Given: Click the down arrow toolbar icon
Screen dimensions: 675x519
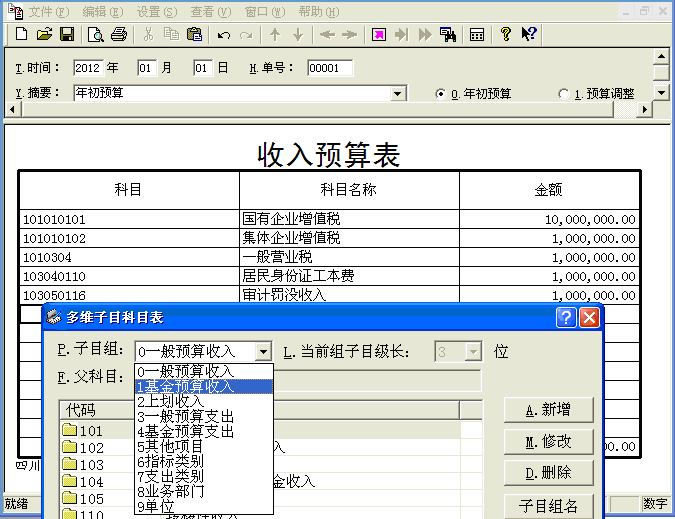Looking at the screenshot, I should [x=298, y=34].
